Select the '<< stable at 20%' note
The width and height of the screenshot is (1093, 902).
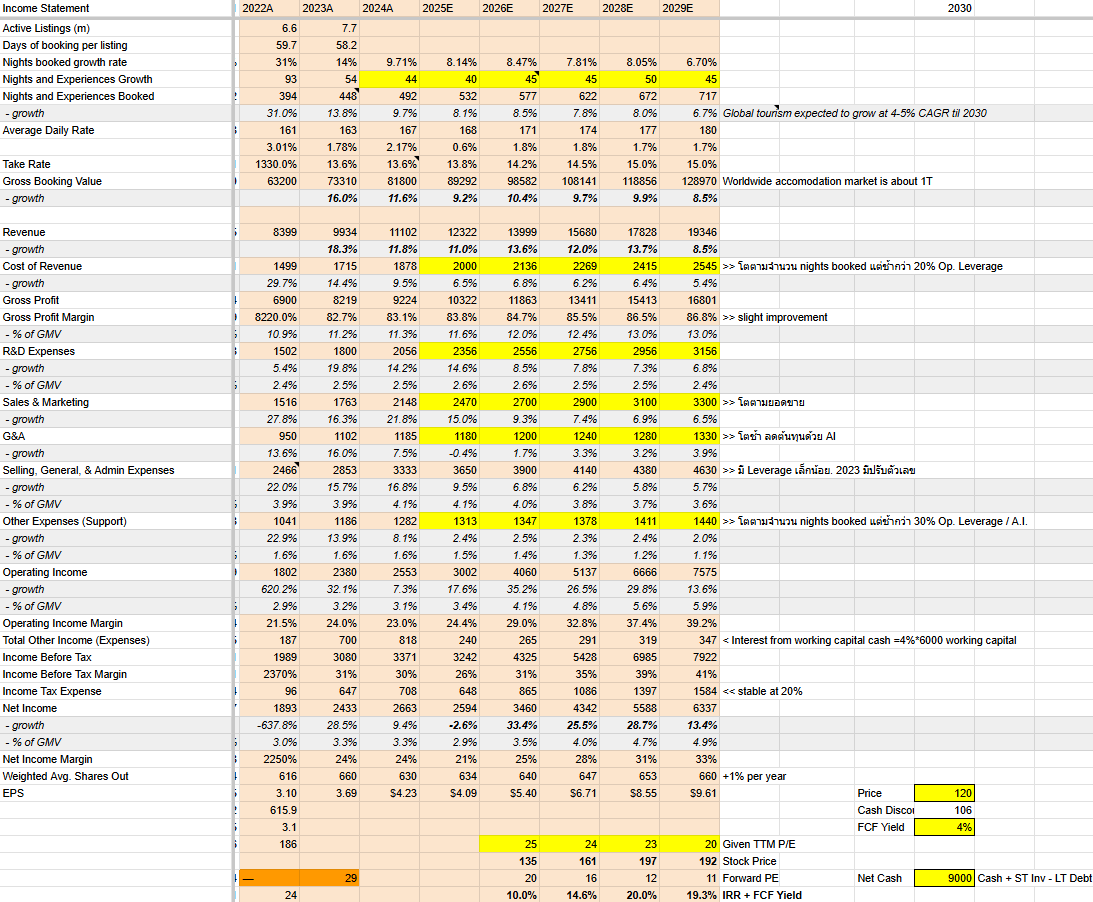(x=763, y=691)
